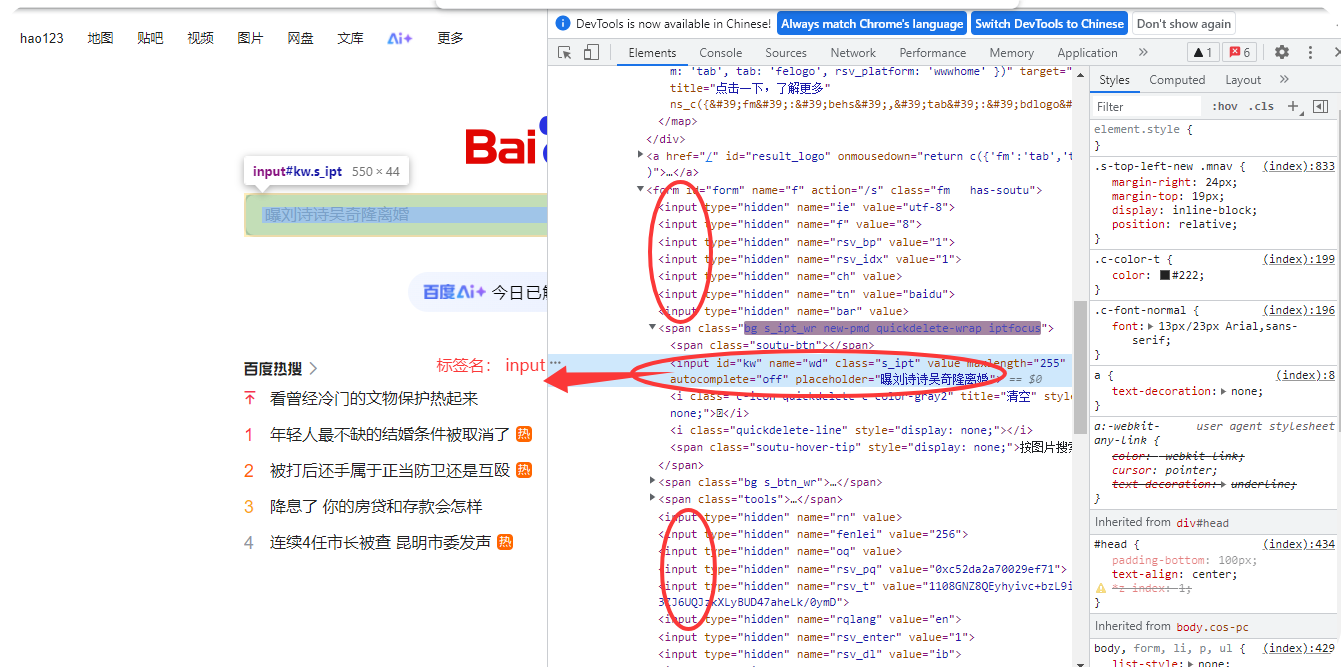Expand the a#result_logo element node
The height and width of the screenshot is (667, 1341).
(x=641, y=155)
